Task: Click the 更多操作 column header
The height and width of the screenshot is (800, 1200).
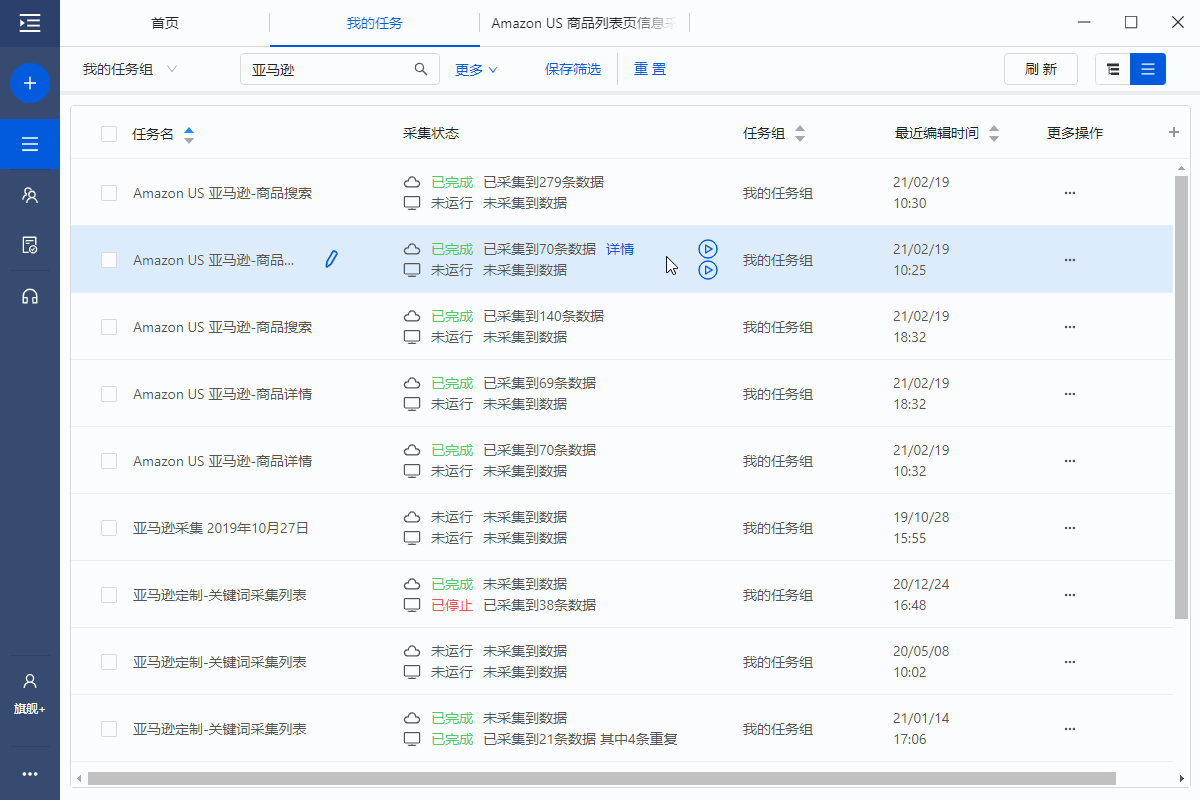Action: (x=1075, y=133)
